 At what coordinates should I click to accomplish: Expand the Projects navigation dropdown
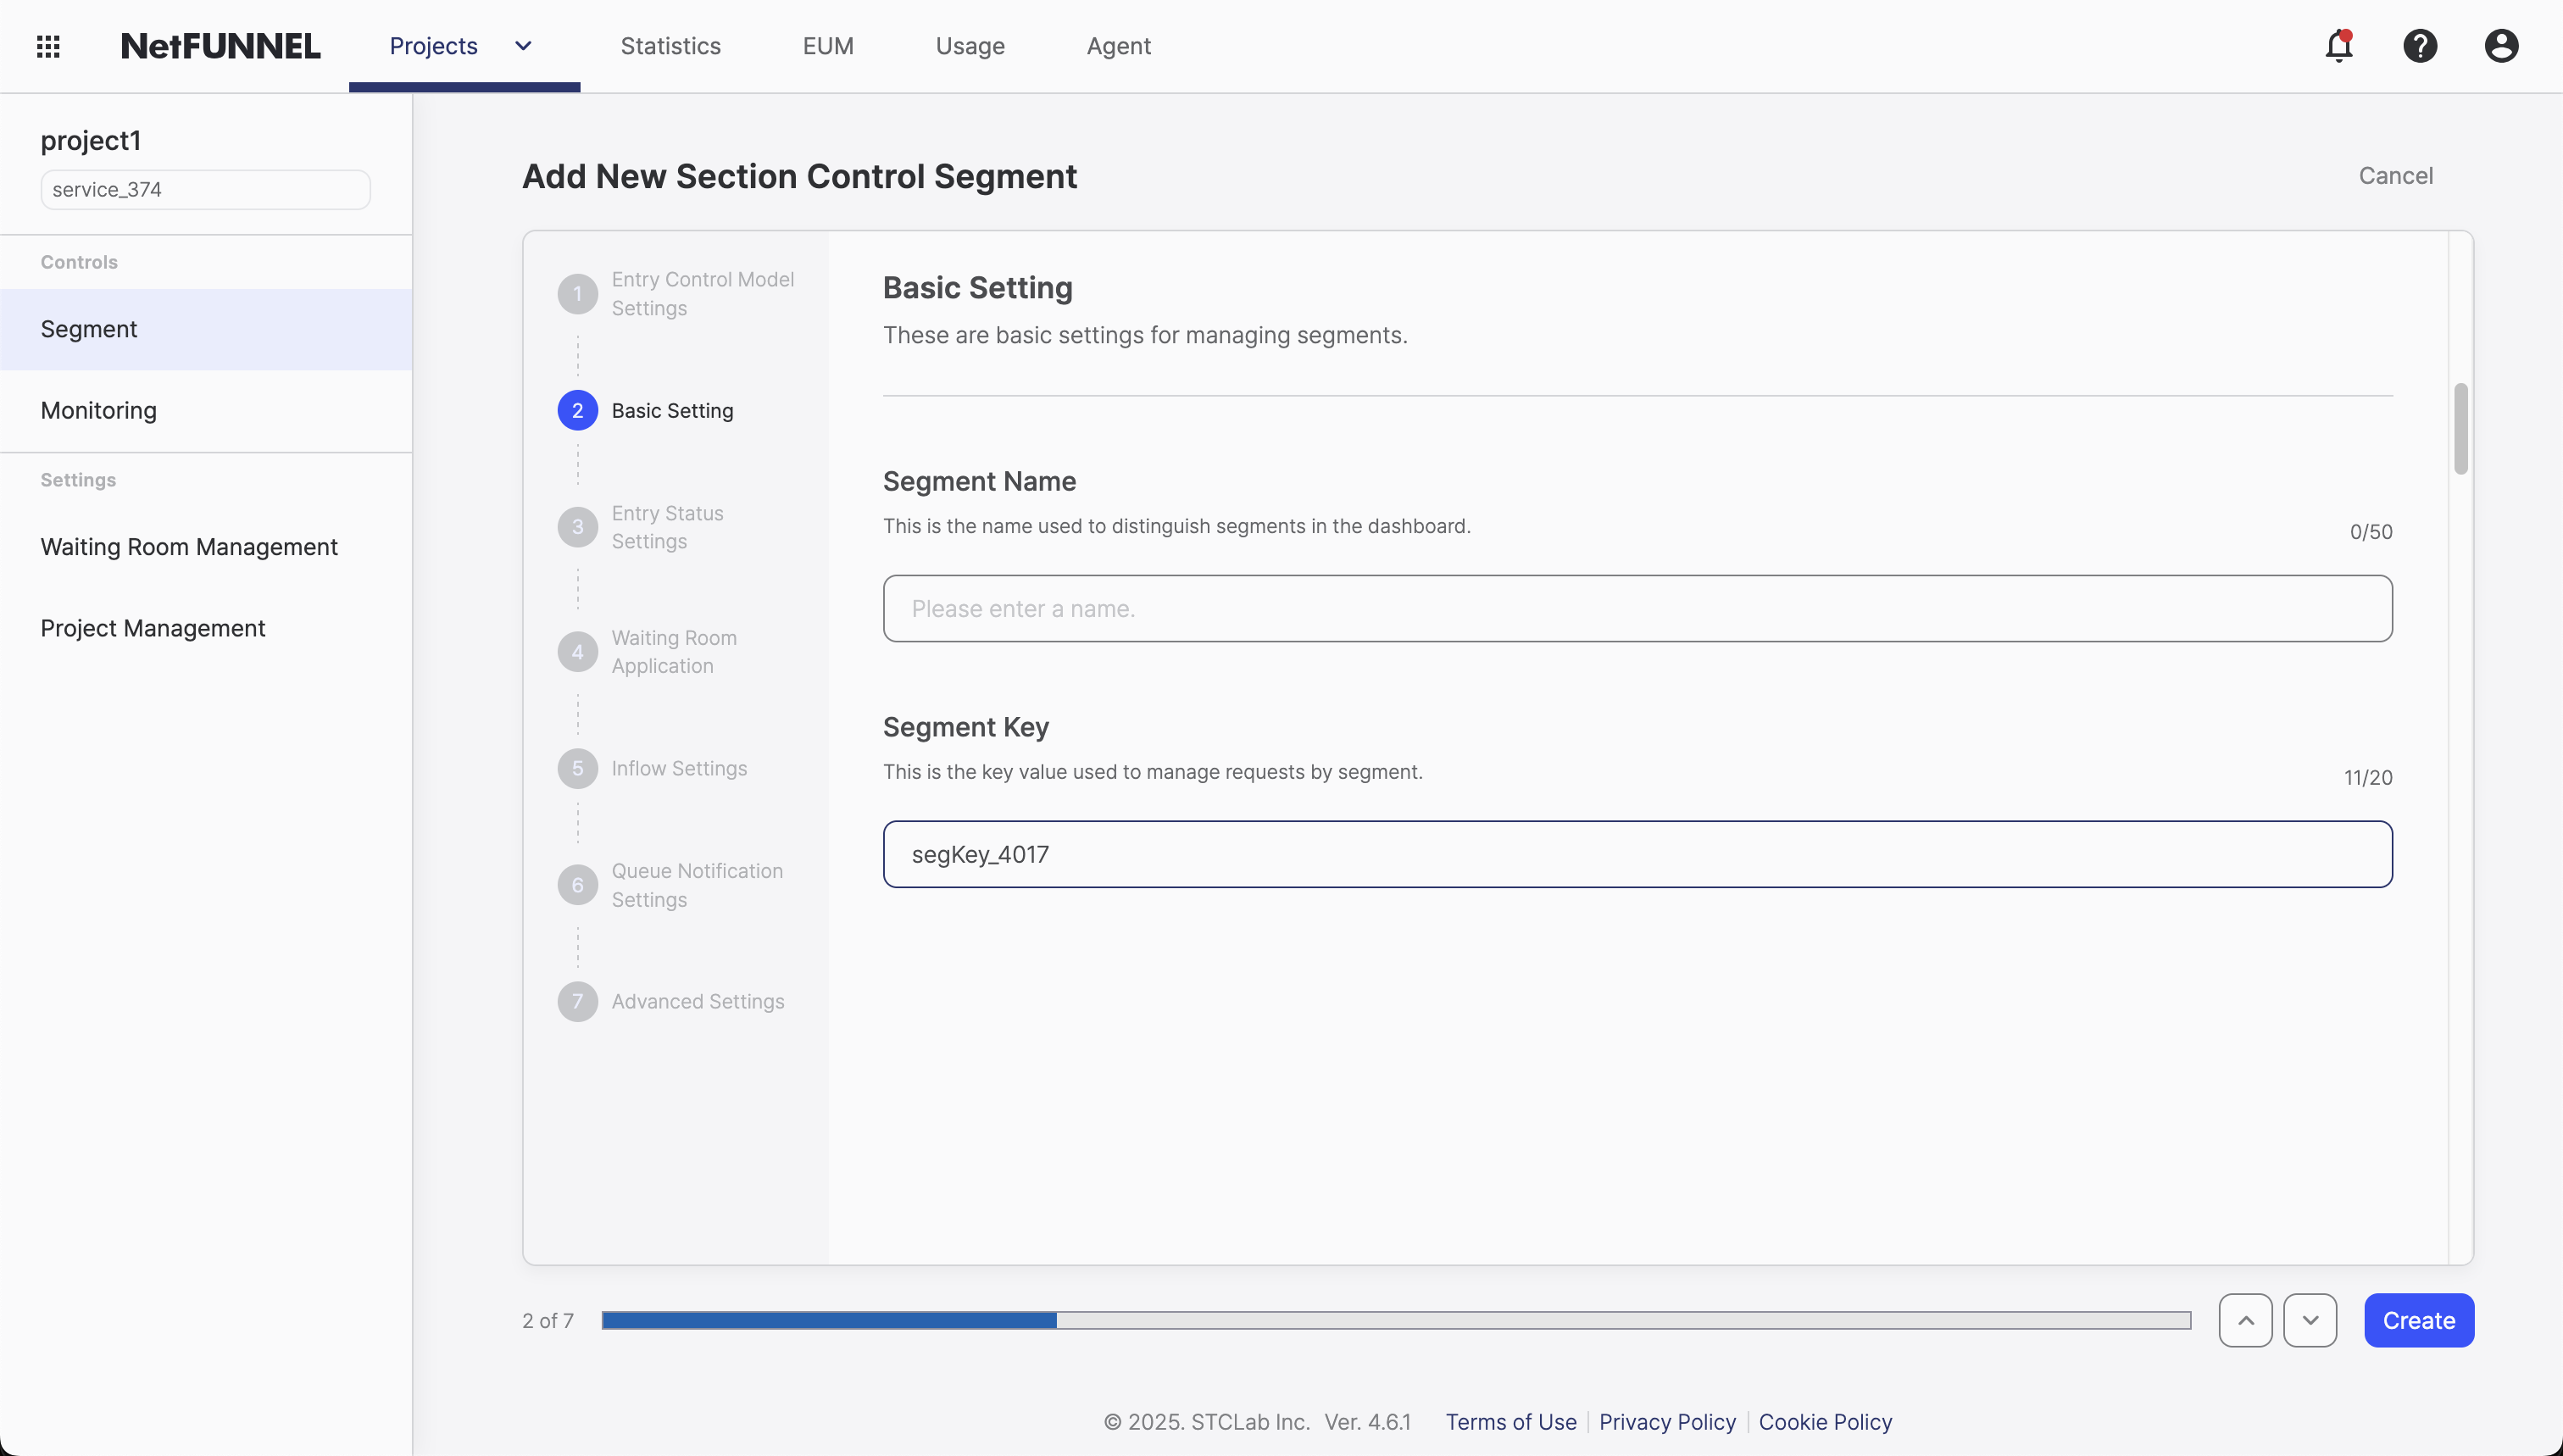coord(523,46)
